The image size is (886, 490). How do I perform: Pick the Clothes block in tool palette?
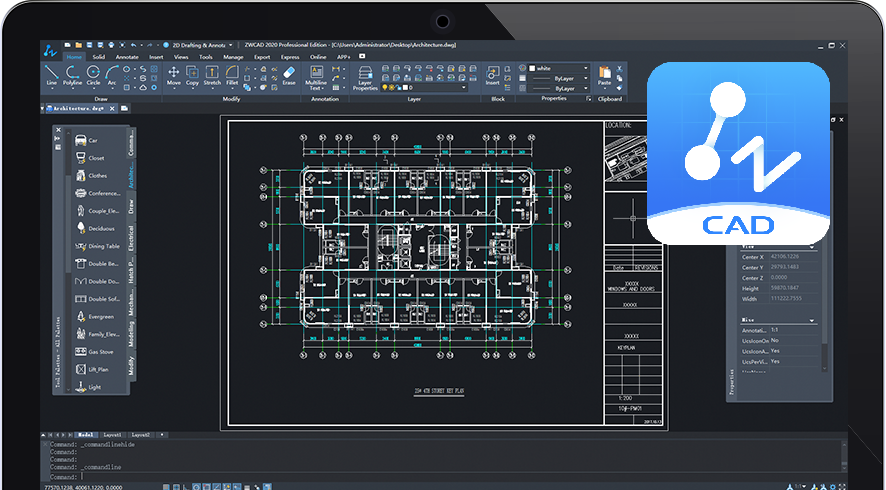tap(91, 176)
